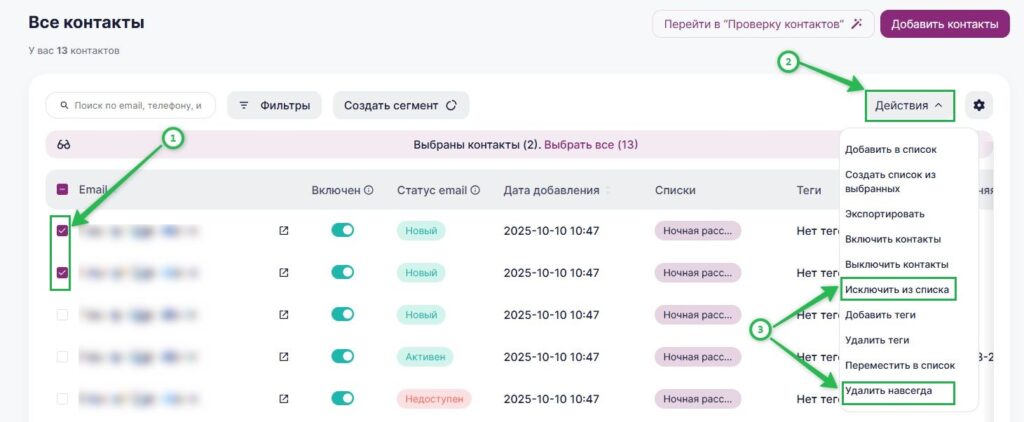Click the search magnifier icon
This screenshot has height=422, width=1024.
[65, 105]
